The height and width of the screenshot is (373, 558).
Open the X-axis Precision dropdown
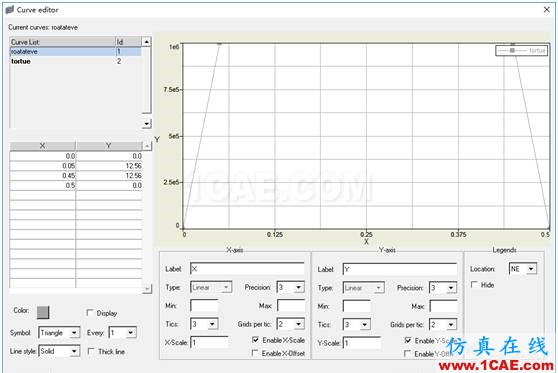pos(291,287)
